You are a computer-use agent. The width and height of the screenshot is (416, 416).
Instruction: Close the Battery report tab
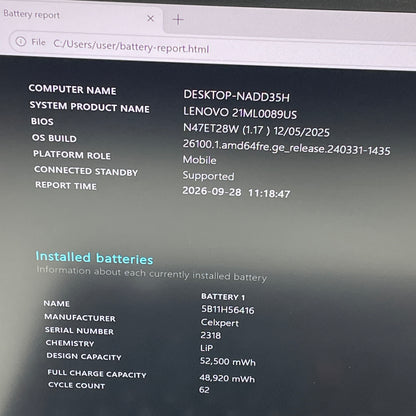tap(150, 18)
